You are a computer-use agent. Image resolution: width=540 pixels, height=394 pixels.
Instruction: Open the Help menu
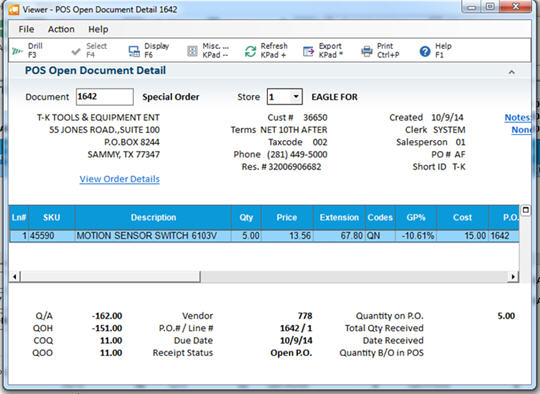[x=98, y=29]
